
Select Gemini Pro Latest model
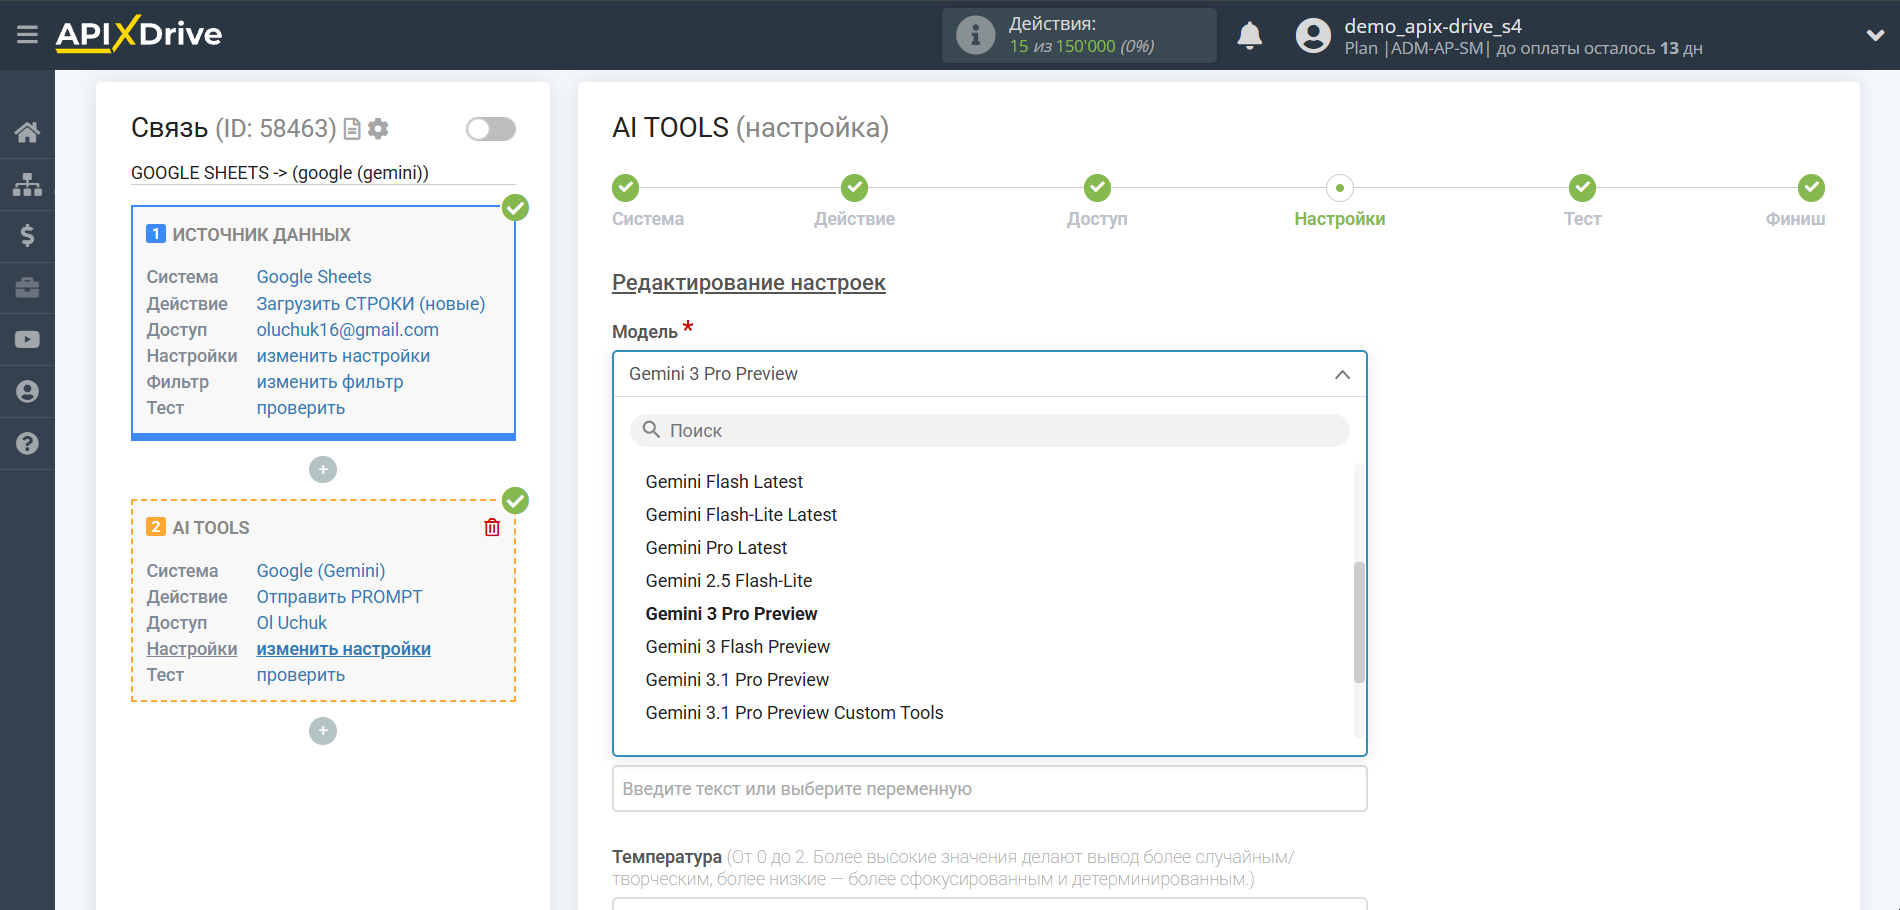tap(716, 548)
